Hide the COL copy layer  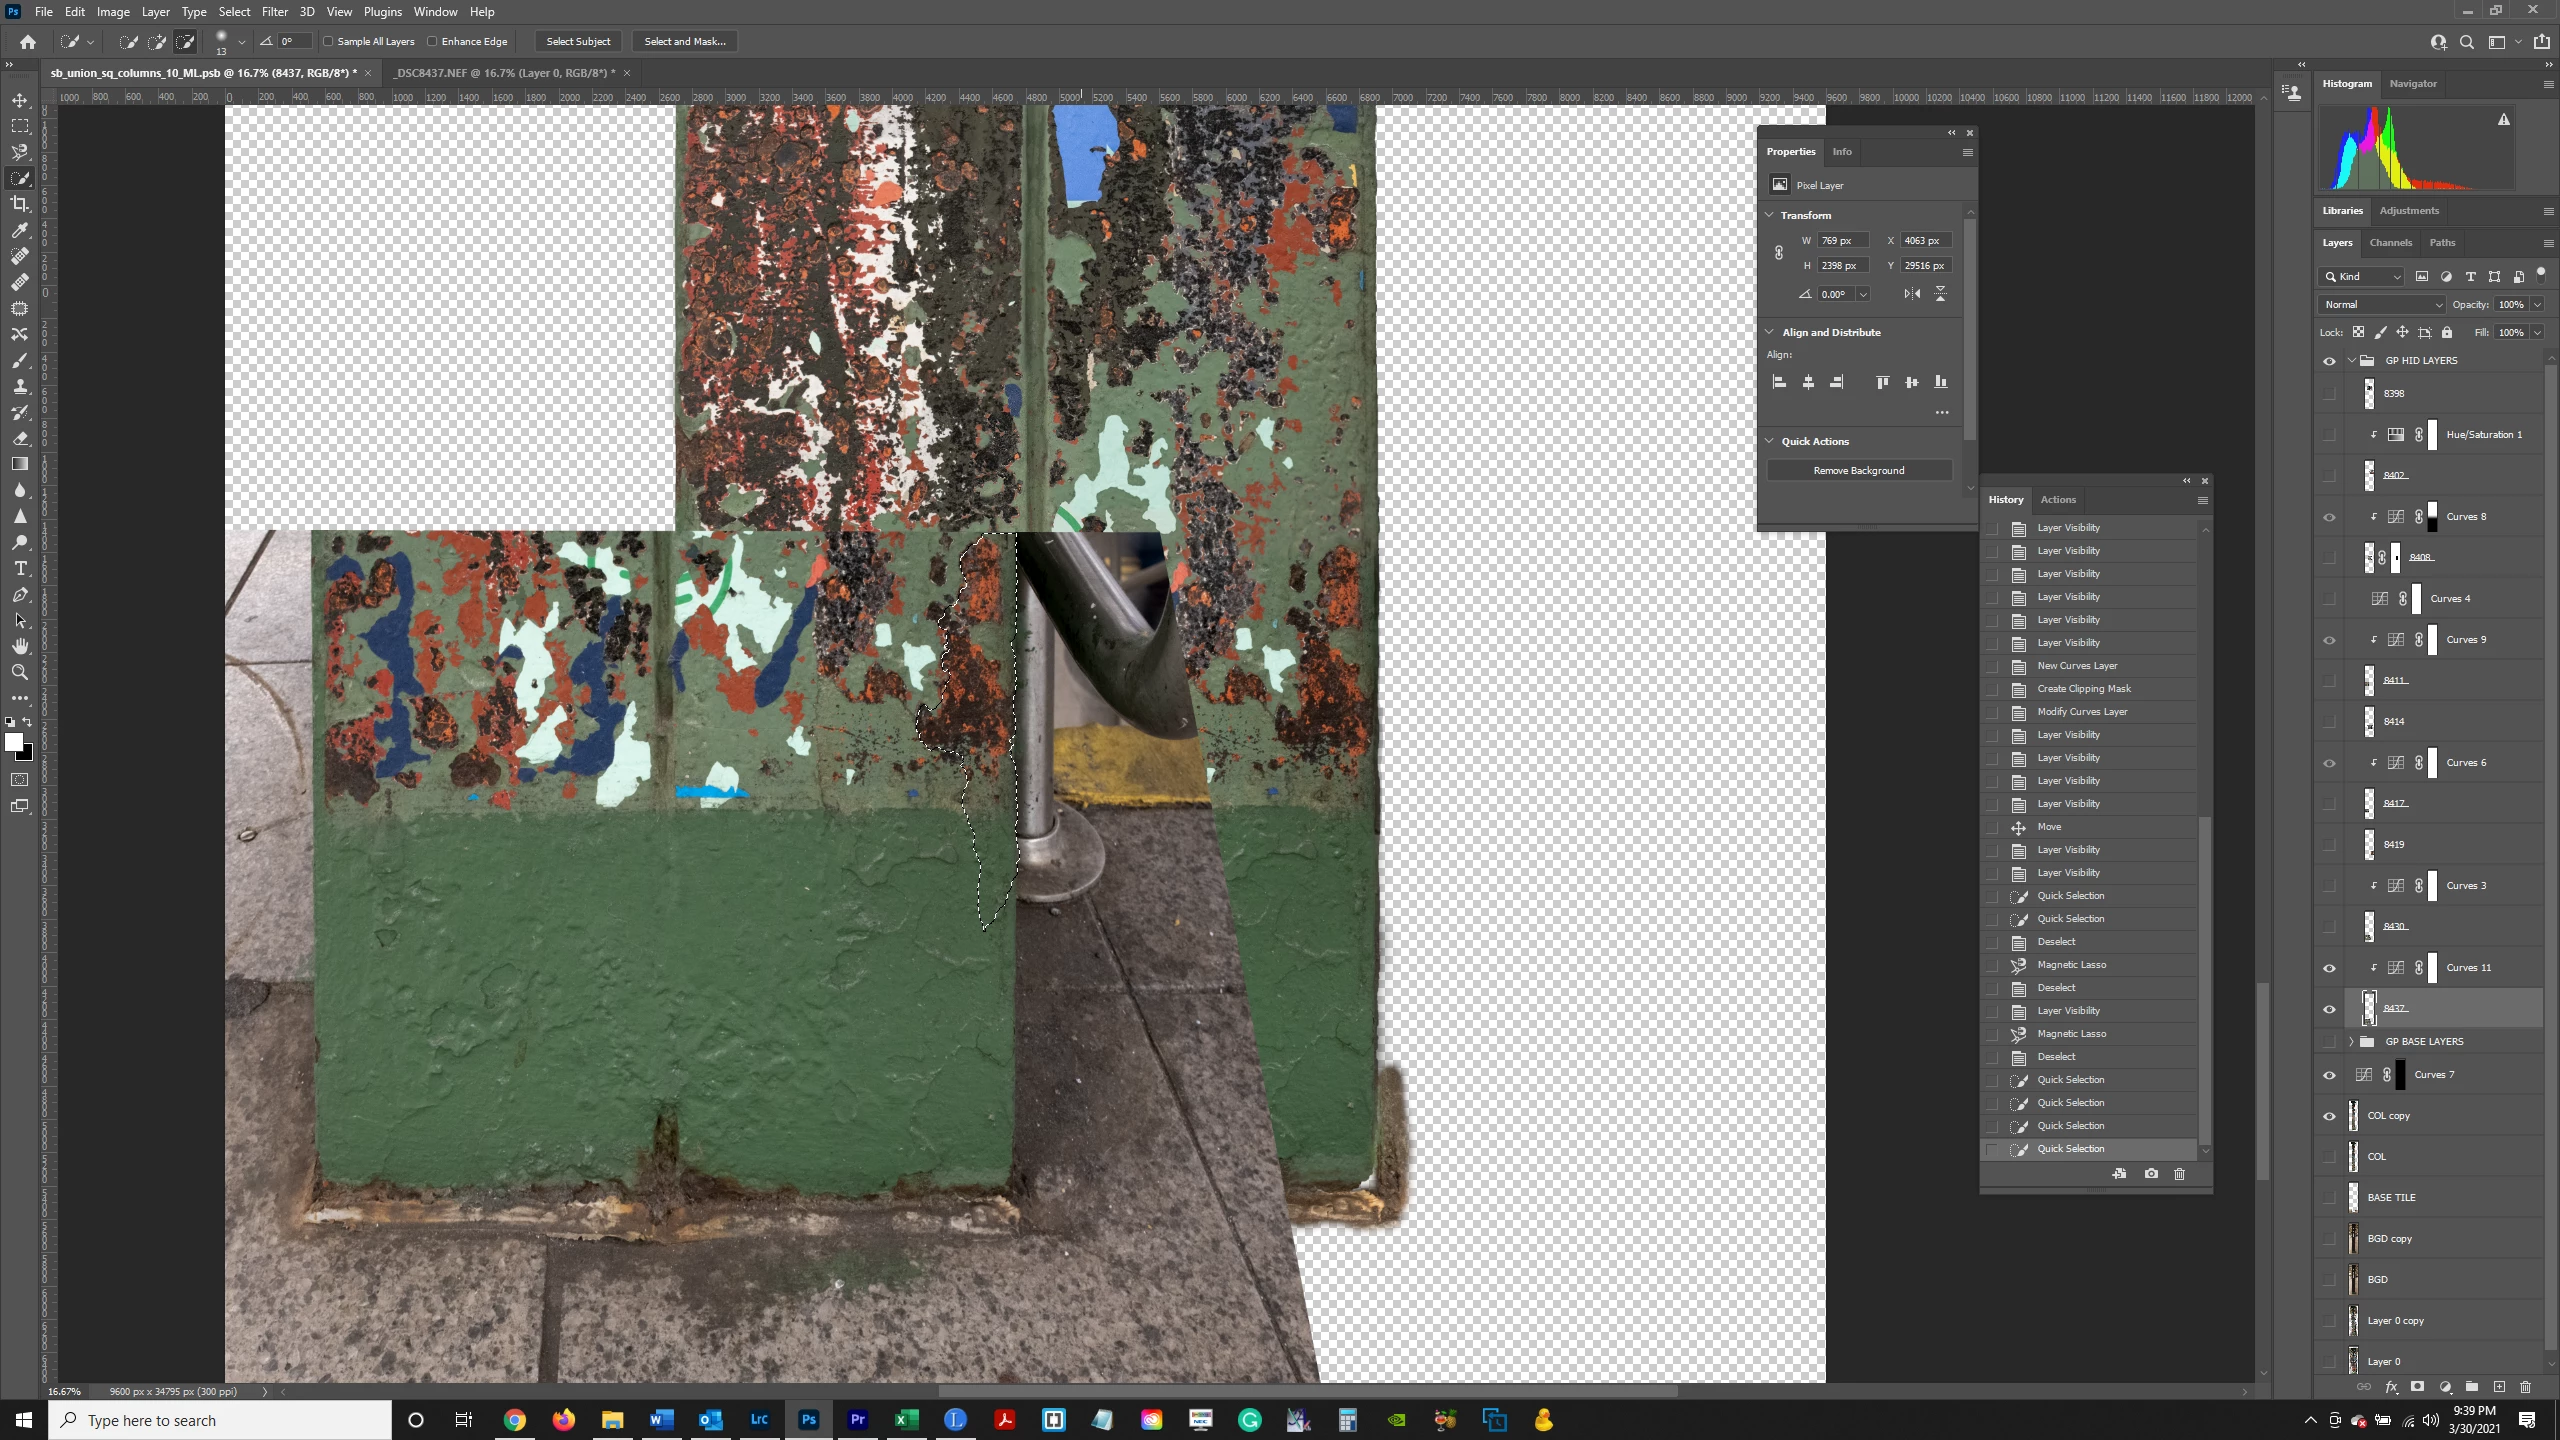[2329, 1116]
